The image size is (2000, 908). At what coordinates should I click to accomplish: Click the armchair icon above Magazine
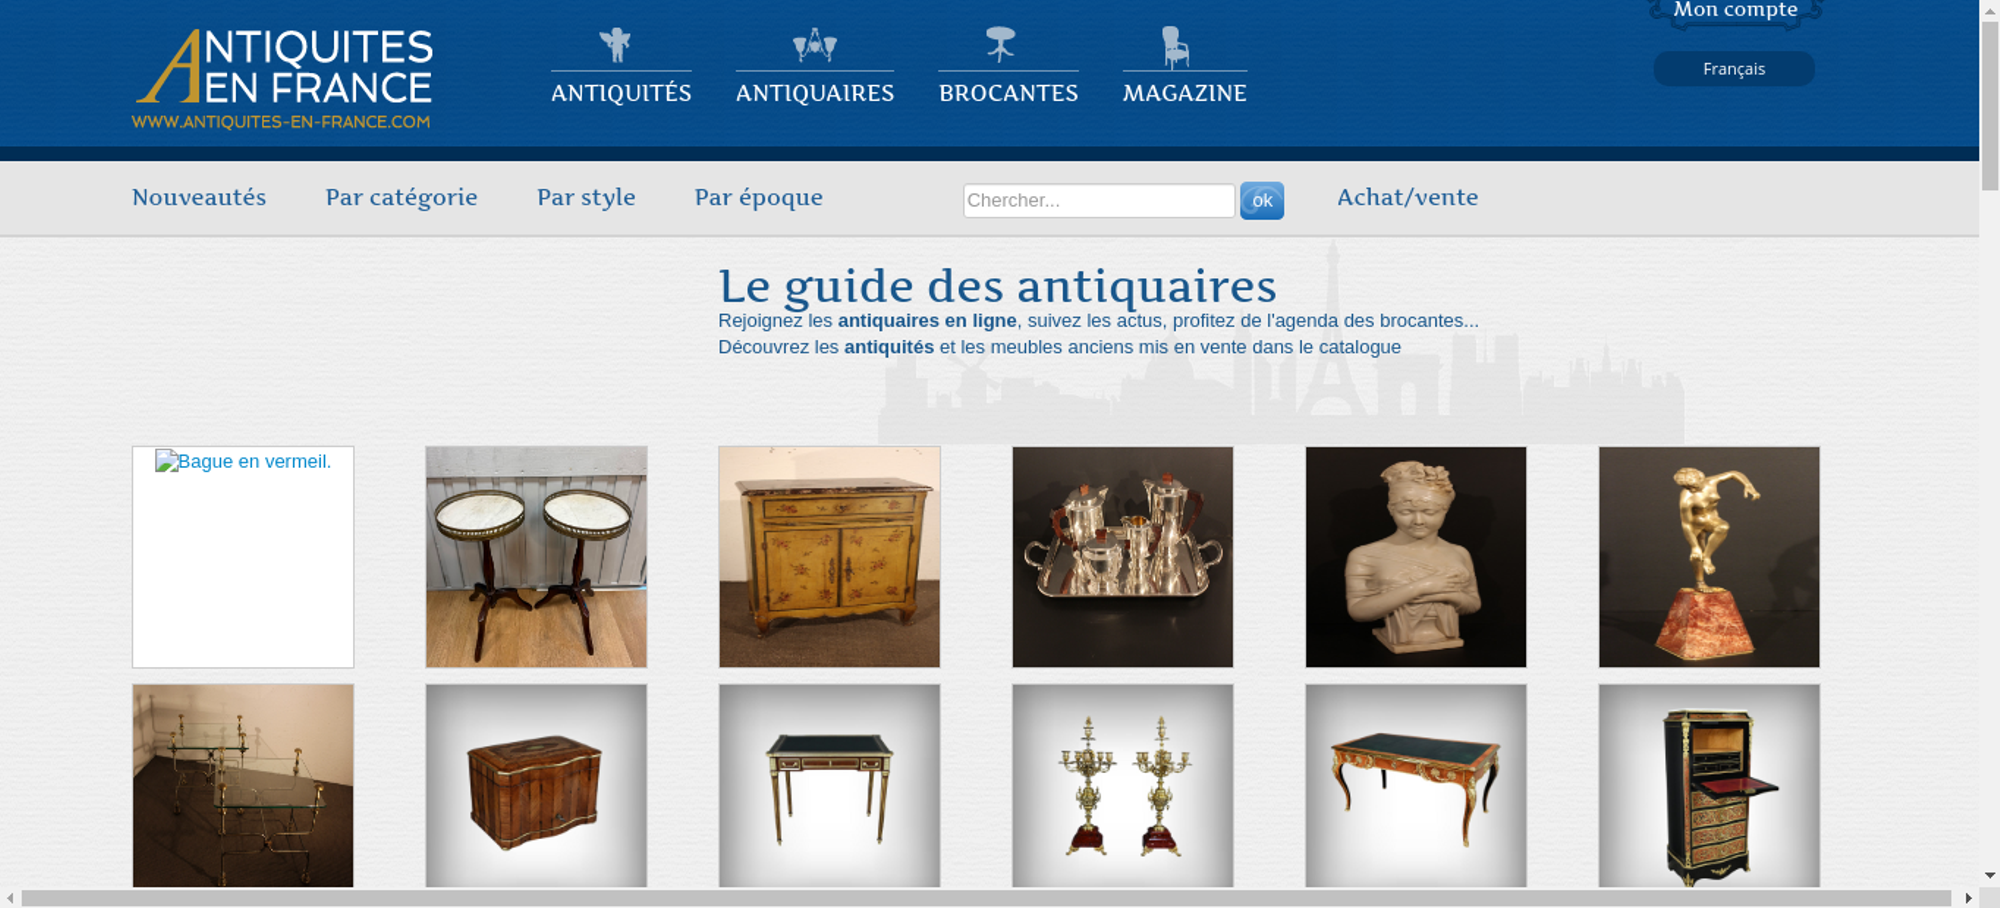click(x=1175, y=47)
